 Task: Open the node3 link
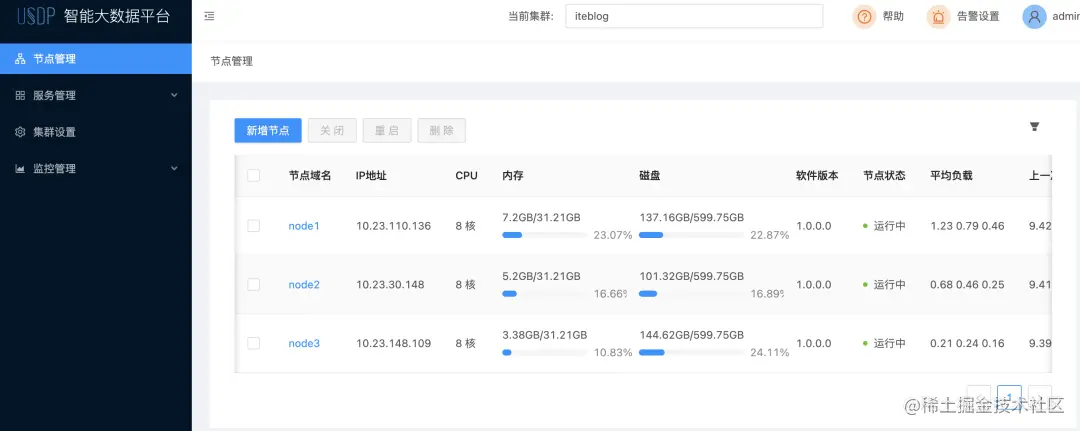pyautogui.click(x=304, y=343)
